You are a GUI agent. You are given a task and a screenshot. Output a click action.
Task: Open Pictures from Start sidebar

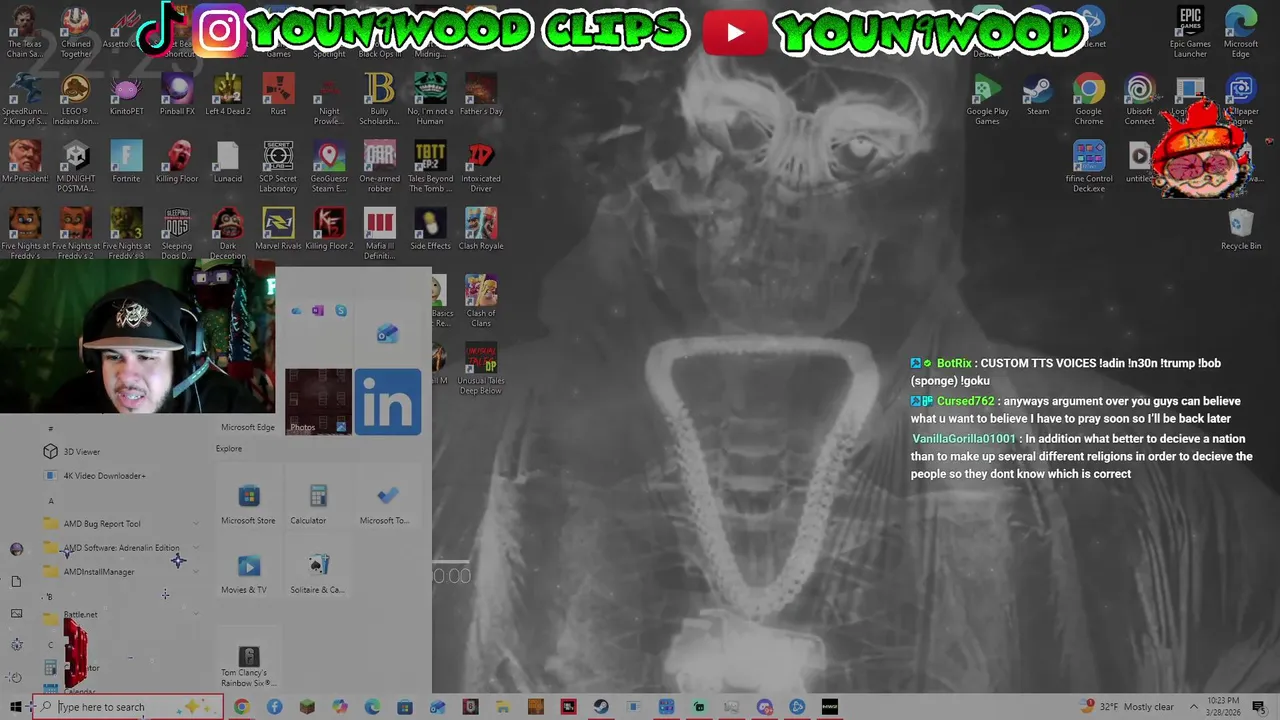15,613
